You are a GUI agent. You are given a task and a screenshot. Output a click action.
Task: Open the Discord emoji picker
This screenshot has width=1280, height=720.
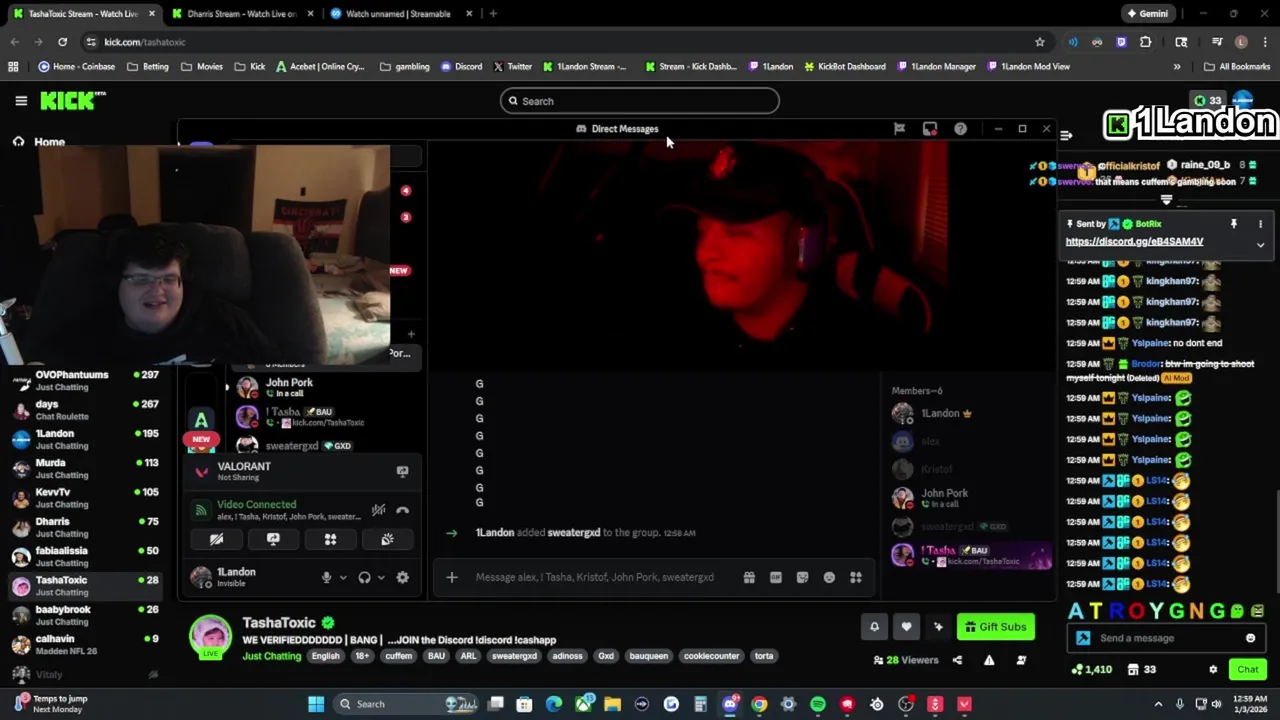829,577
